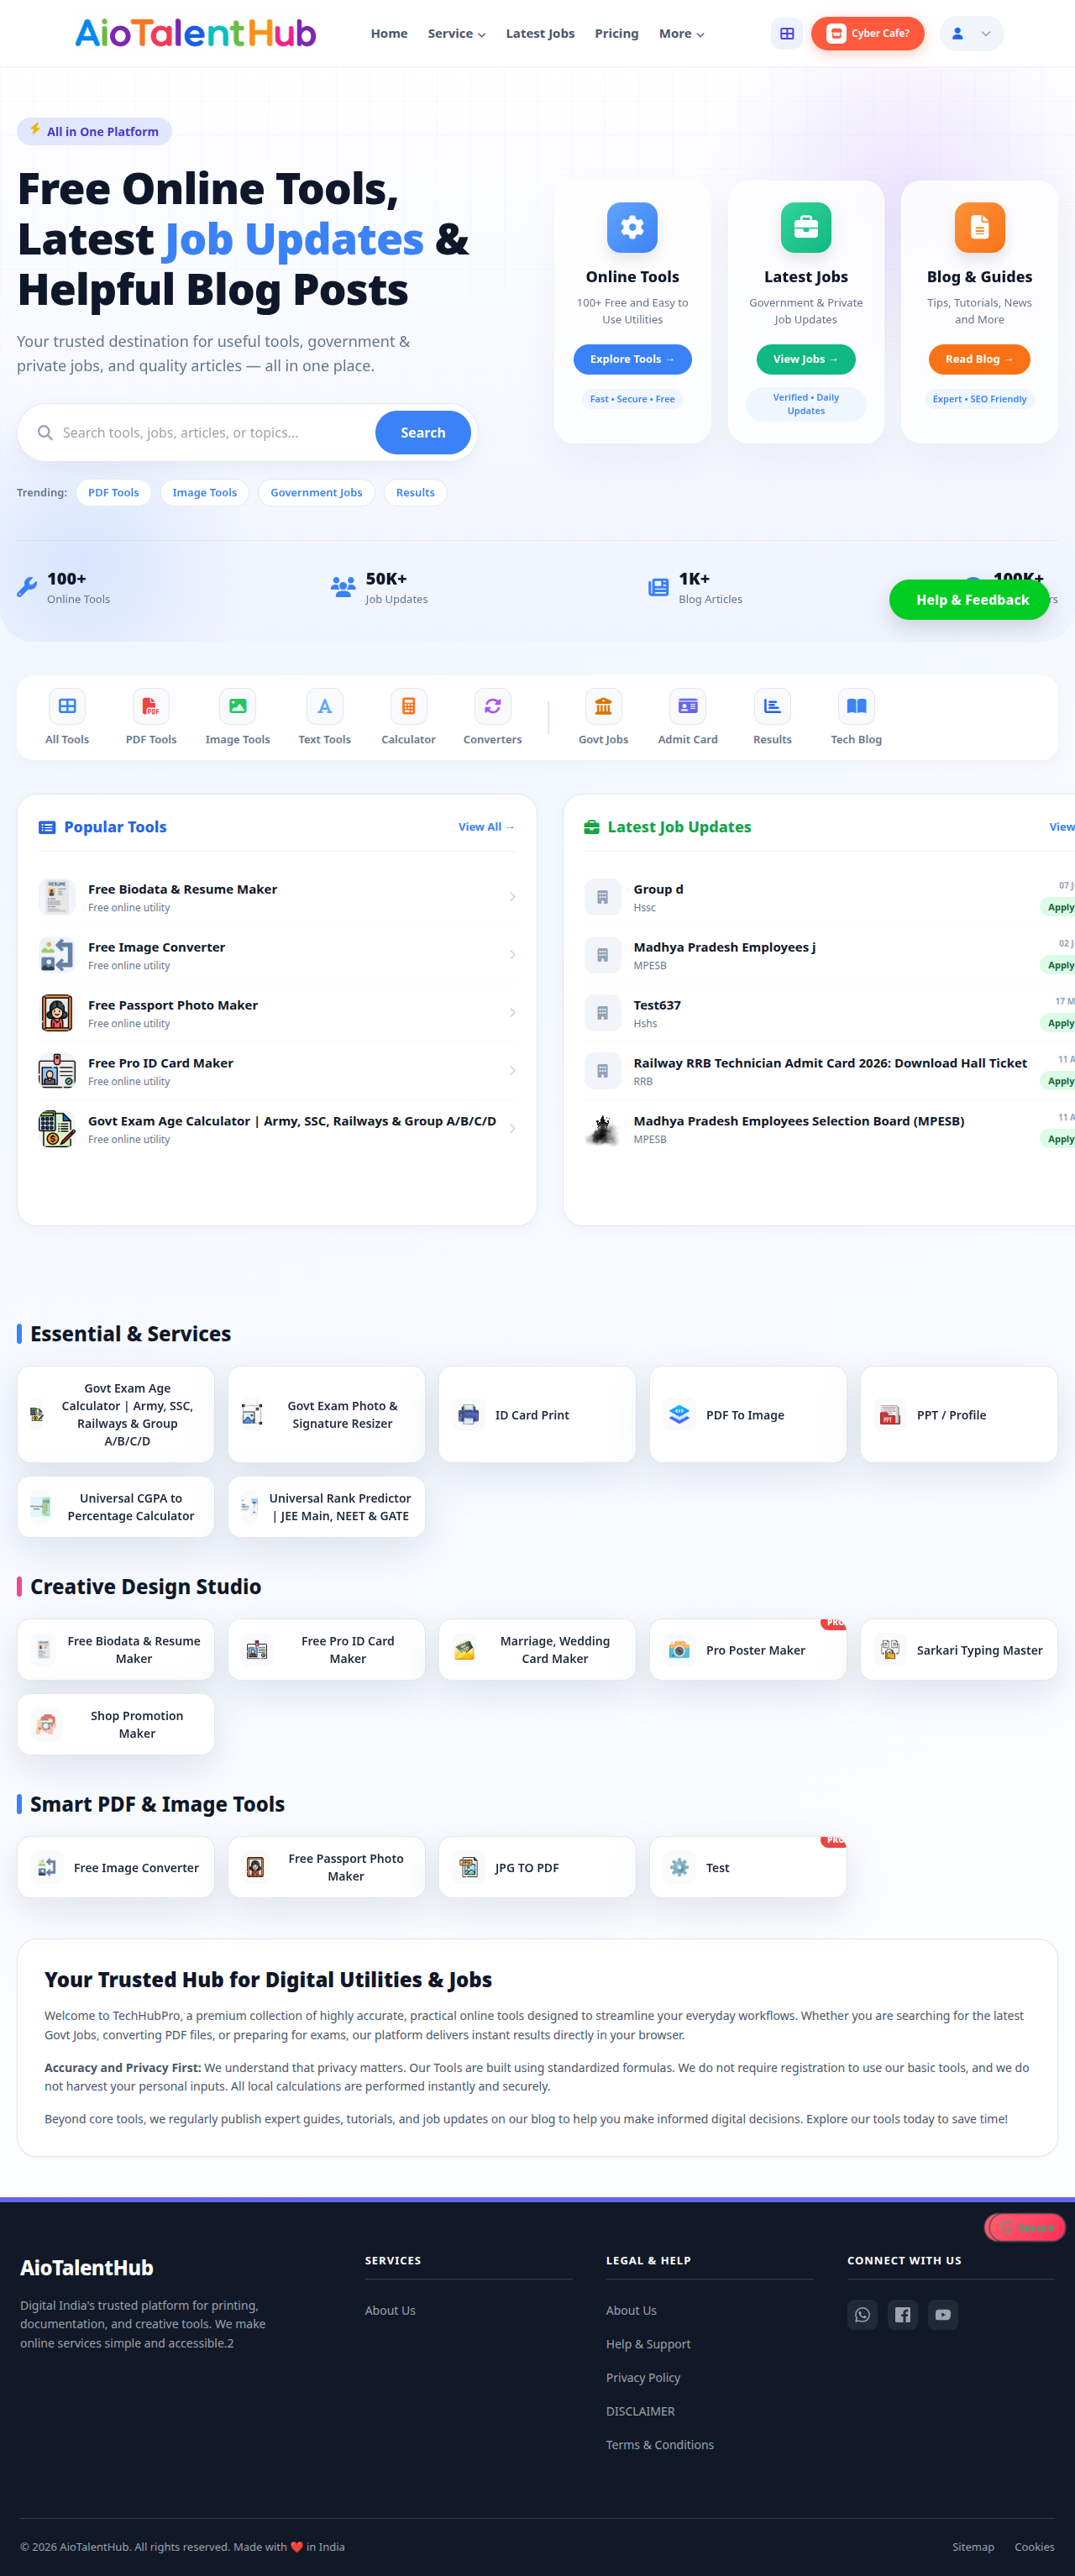Open chevron for Free Passport Photo Maker row

pos(512,1013)
